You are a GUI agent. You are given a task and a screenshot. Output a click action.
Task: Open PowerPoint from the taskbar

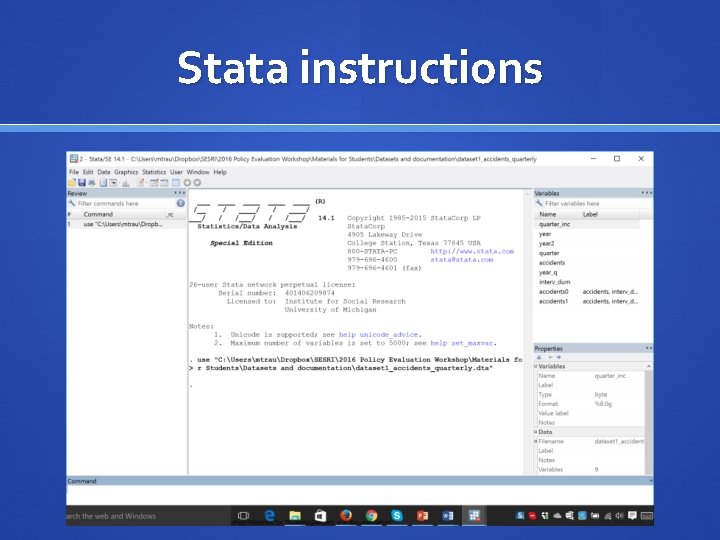(x=422, y=516)
